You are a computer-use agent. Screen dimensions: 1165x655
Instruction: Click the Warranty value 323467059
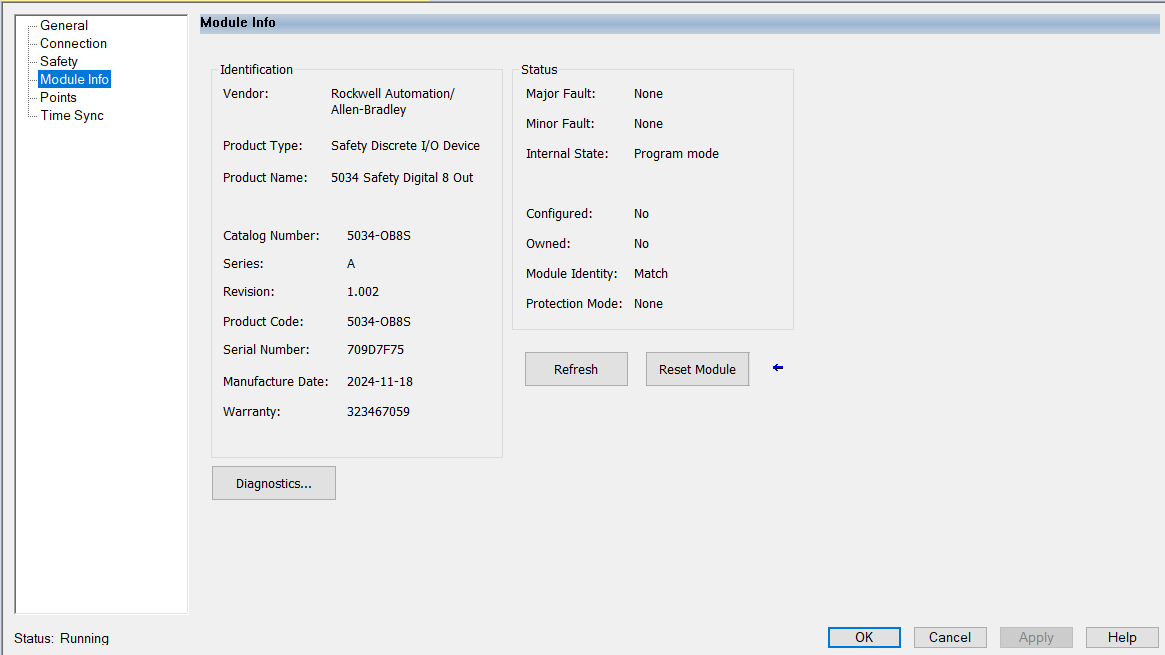click(x=377, y=411)
